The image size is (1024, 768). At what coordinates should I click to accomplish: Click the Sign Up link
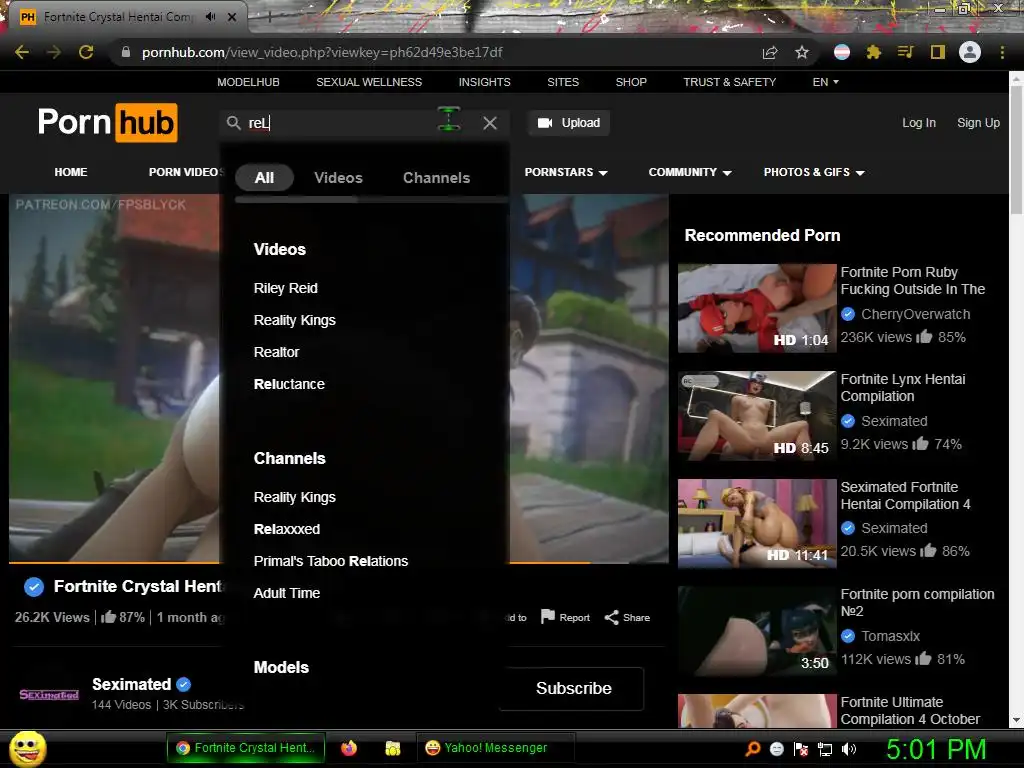(978, 123)
